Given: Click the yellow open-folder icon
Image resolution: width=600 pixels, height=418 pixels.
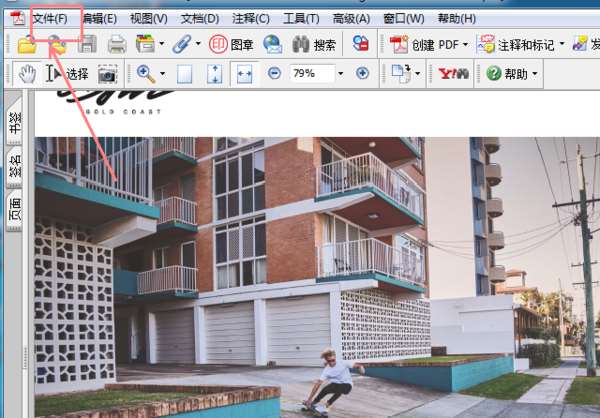Looking at the screenshot, I should pos(27,45).
